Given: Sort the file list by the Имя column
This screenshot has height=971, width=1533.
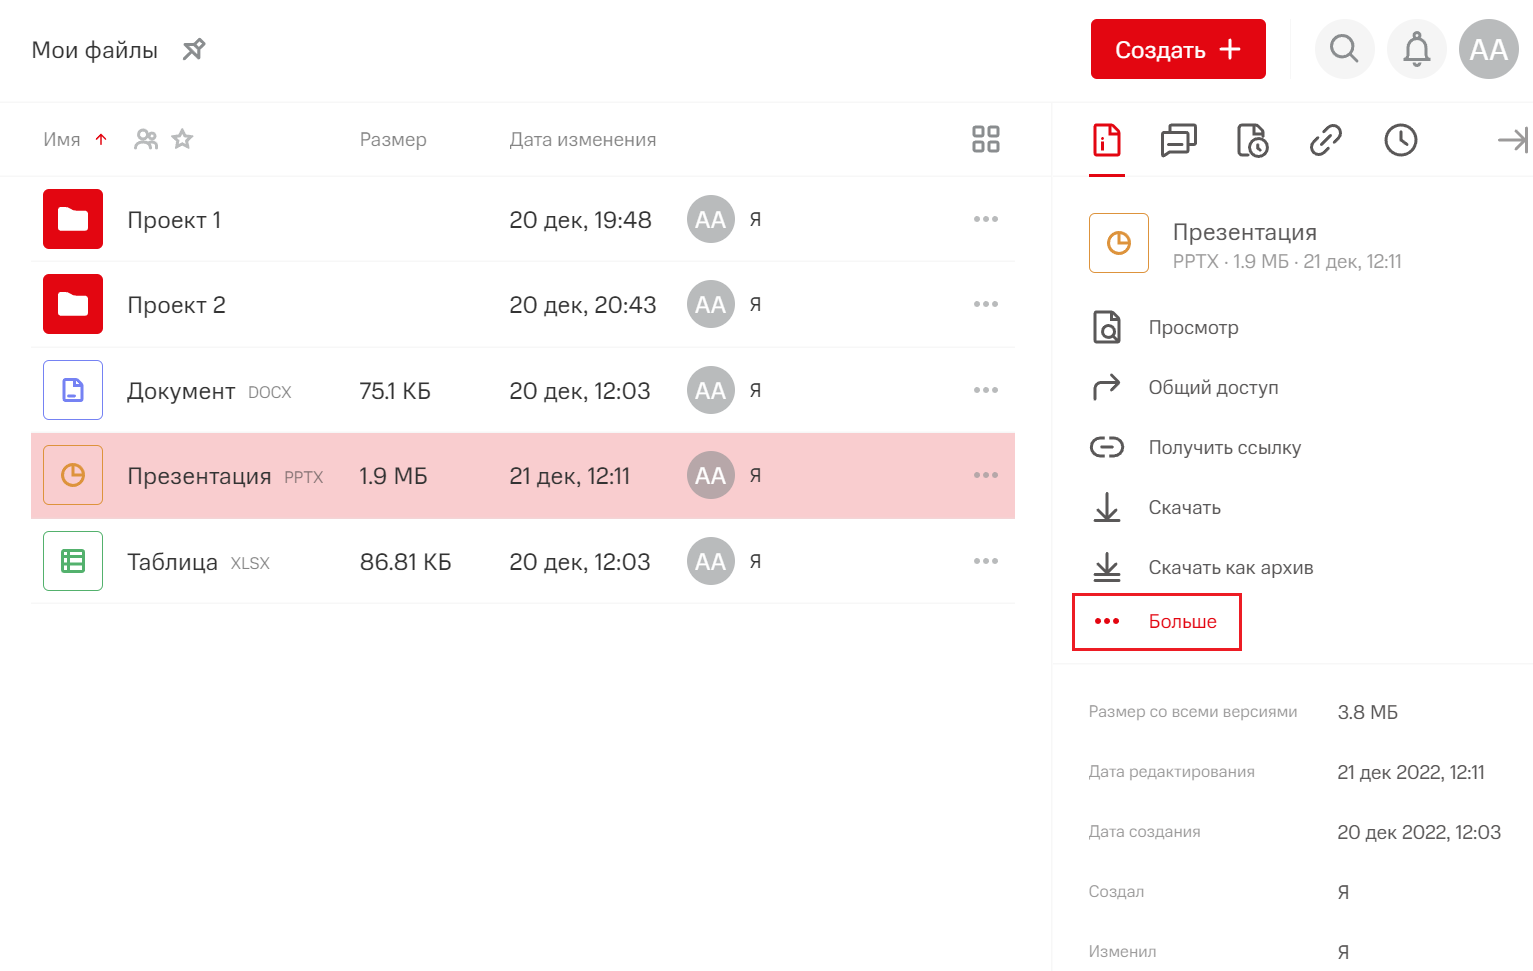Looking at the screenshot, I should tap(62, 140).
